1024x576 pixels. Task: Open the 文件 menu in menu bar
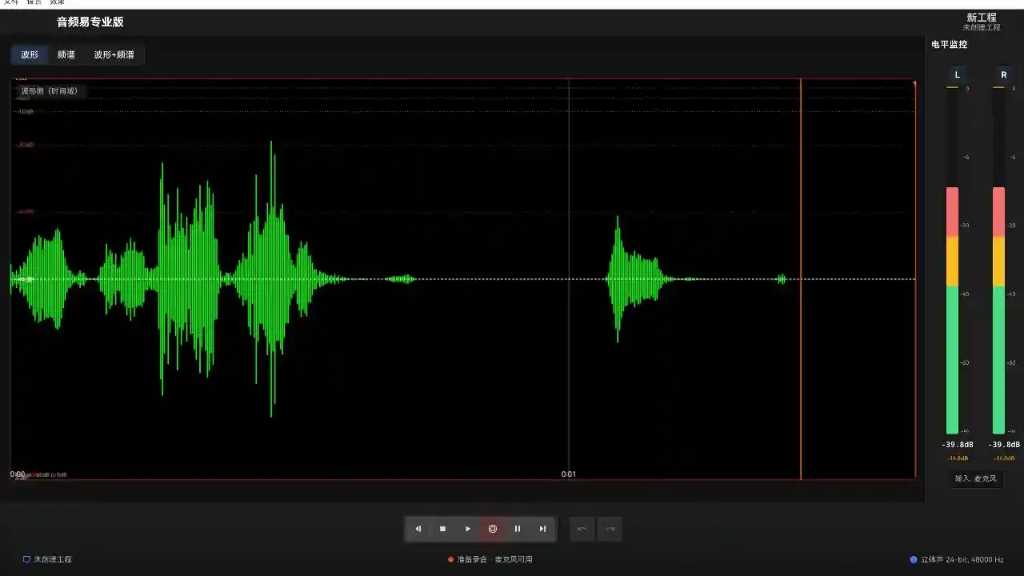11,2
